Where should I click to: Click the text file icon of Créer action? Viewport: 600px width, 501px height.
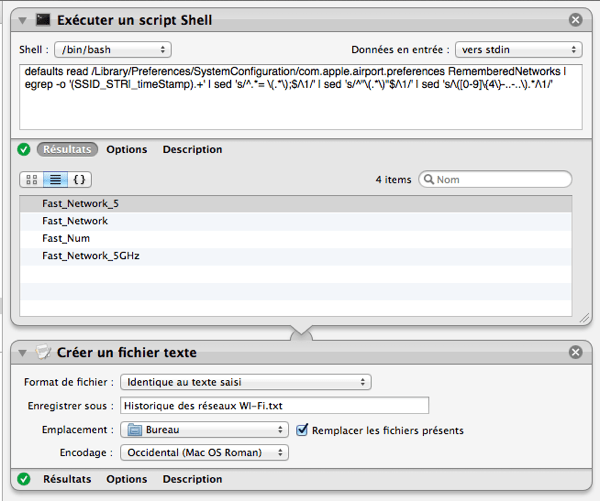coord(42,353)
